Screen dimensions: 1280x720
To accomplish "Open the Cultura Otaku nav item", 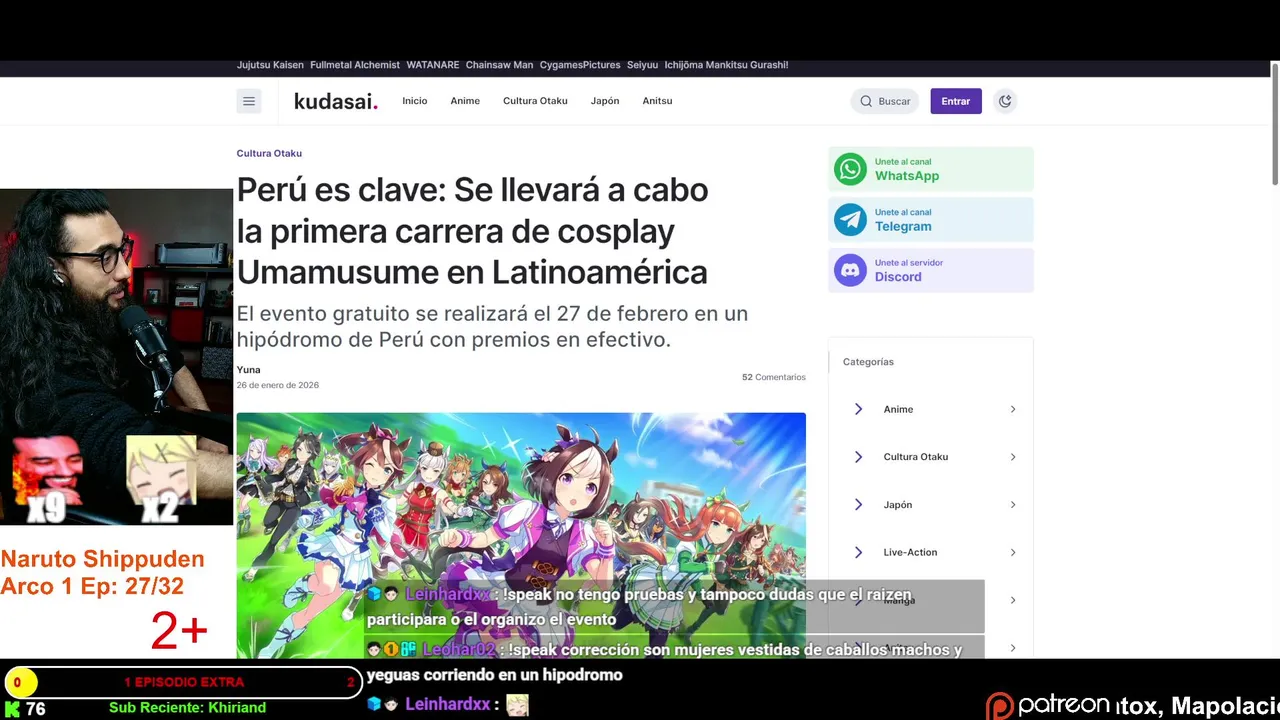I will pos(535,101).
